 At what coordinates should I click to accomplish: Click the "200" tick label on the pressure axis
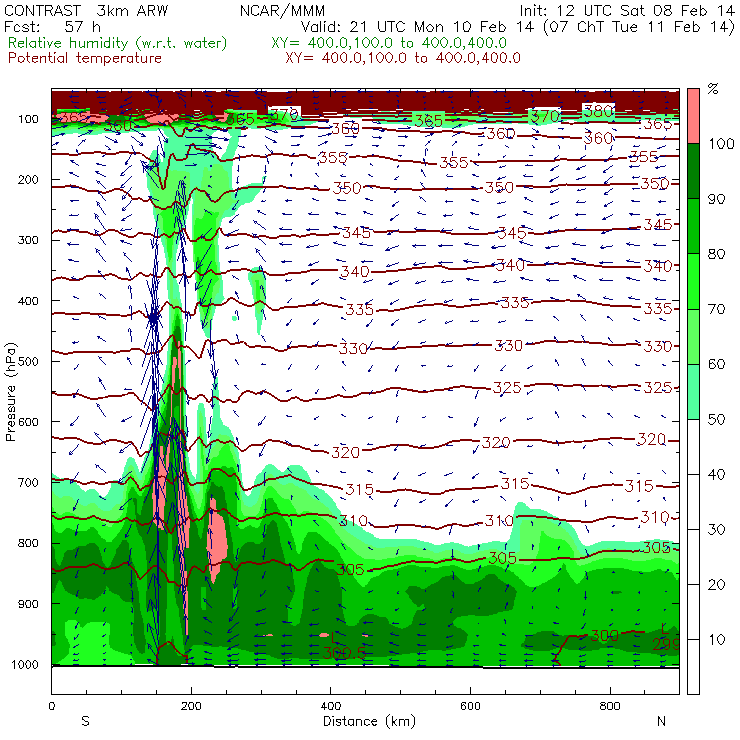click(28, 179)
